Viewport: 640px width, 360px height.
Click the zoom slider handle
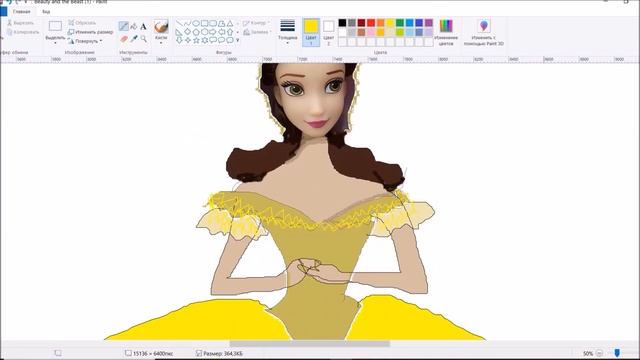coord(617,353)
